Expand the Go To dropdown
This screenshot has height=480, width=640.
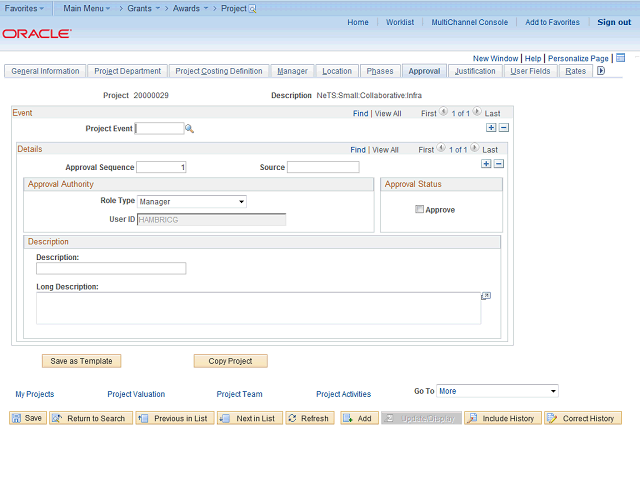point(497,391)
